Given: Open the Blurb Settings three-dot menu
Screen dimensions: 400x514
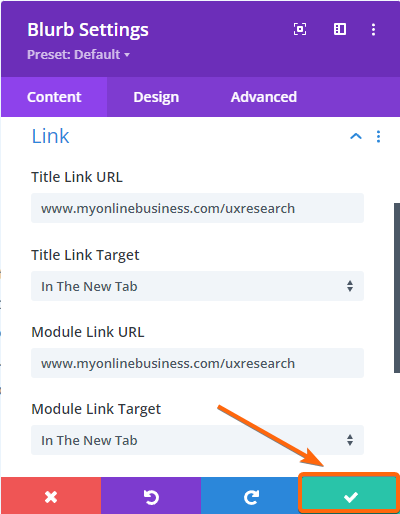Looking at the screenshot, I should click(373, 29).
